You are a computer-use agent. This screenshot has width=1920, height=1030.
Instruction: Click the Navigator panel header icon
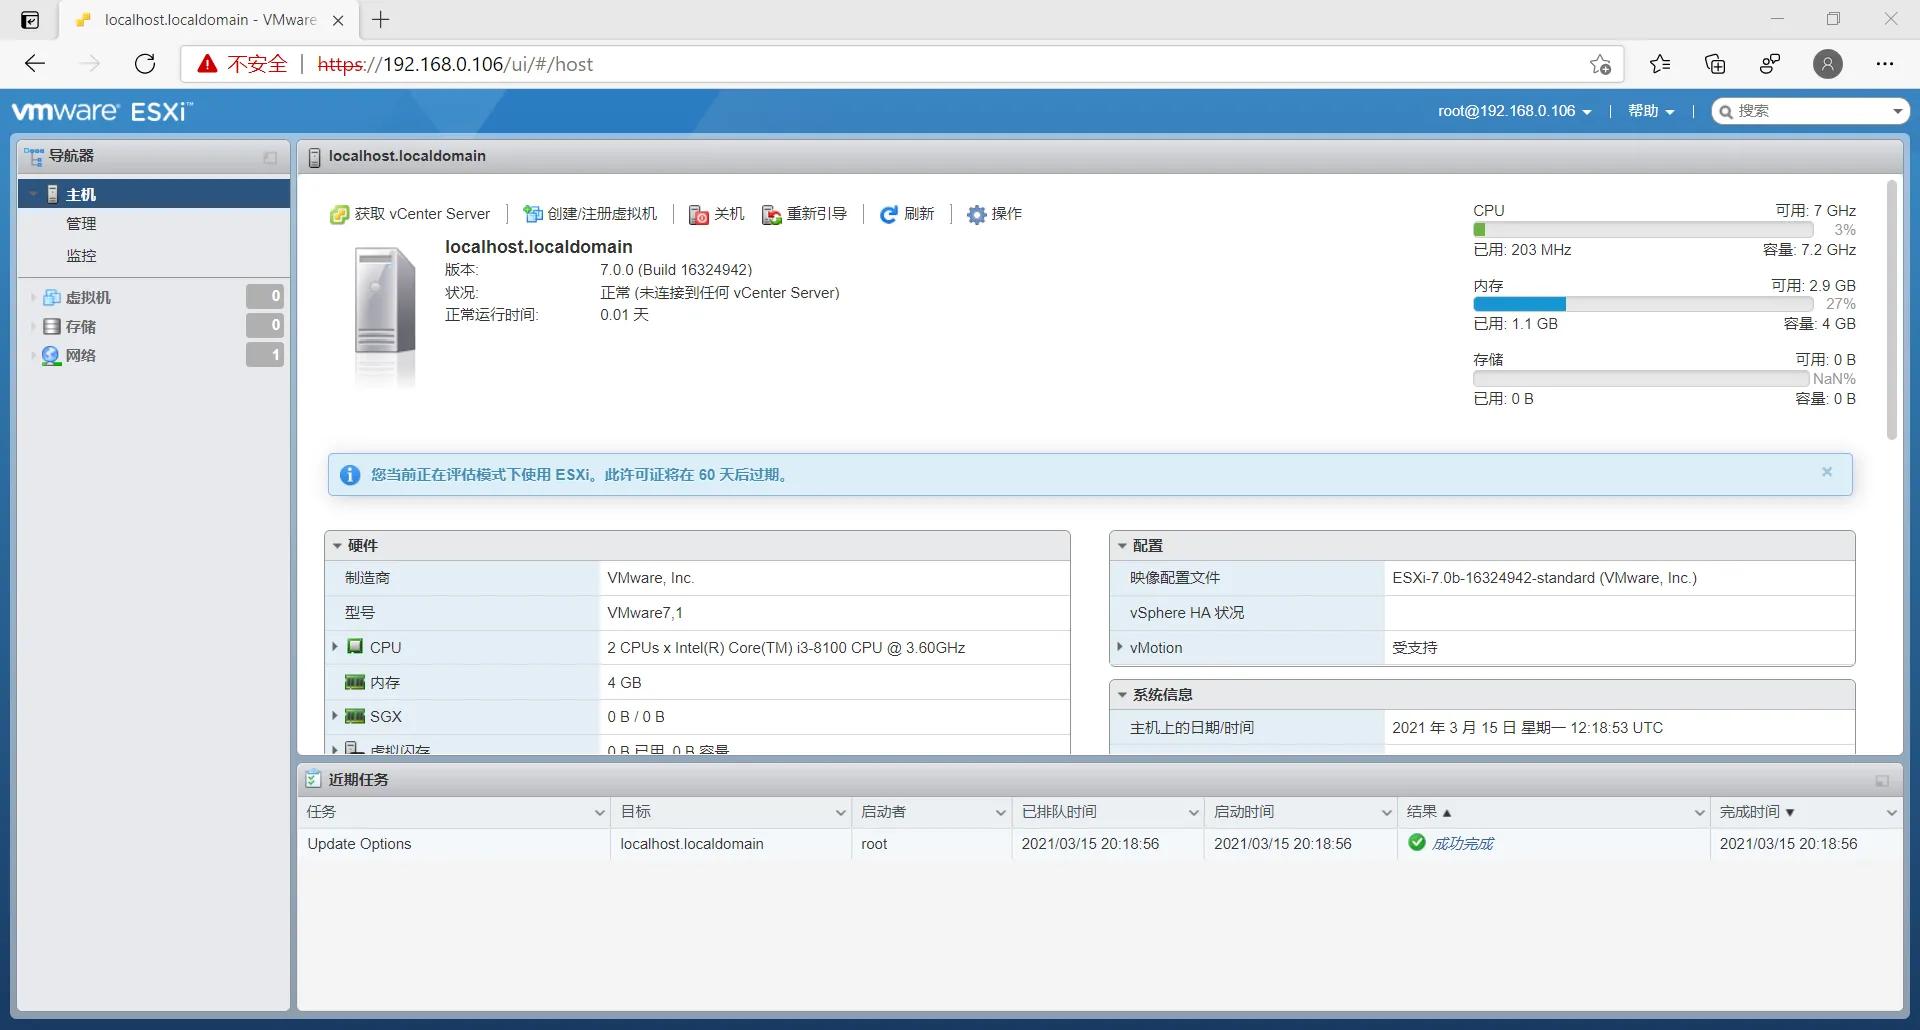click(35, 157)
